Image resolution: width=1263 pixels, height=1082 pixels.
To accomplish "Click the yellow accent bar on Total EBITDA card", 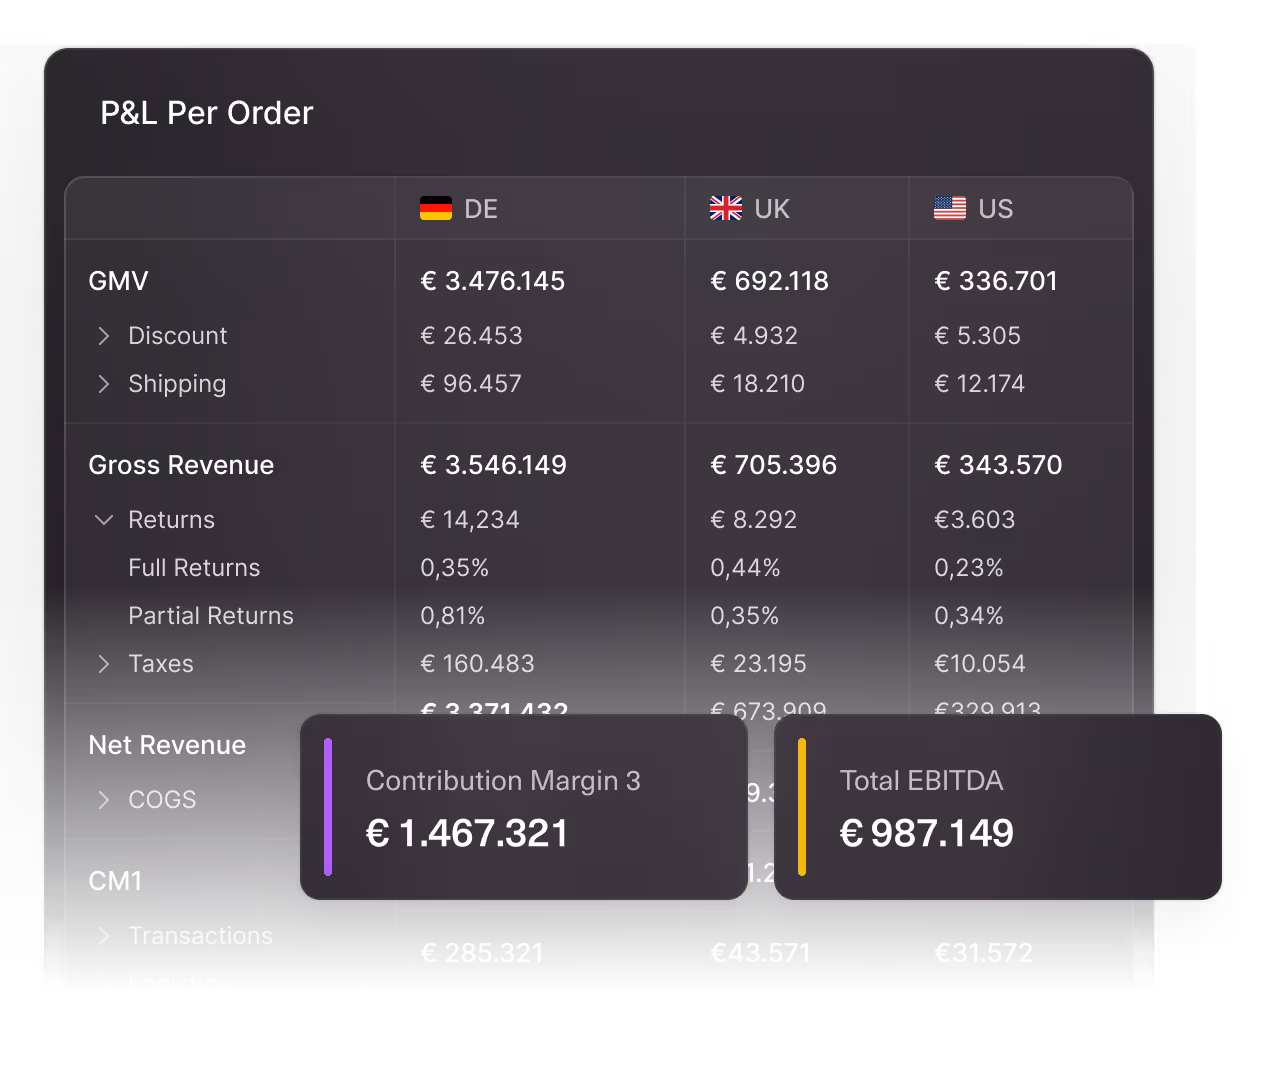I will (803, 810).
